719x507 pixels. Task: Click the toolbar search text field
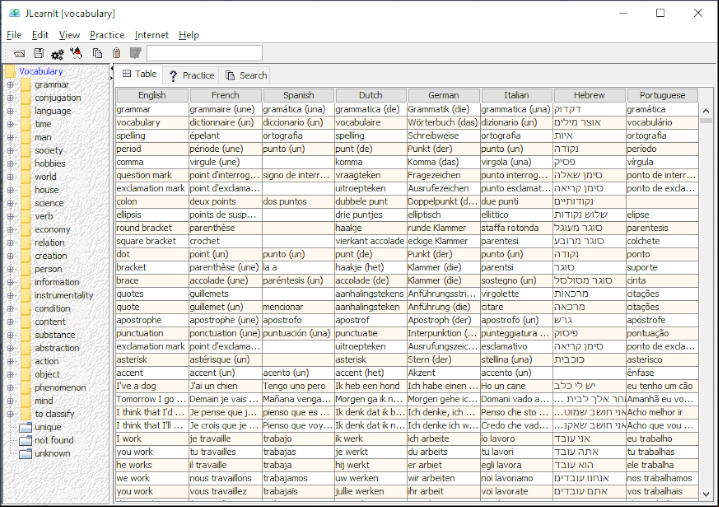205,53
